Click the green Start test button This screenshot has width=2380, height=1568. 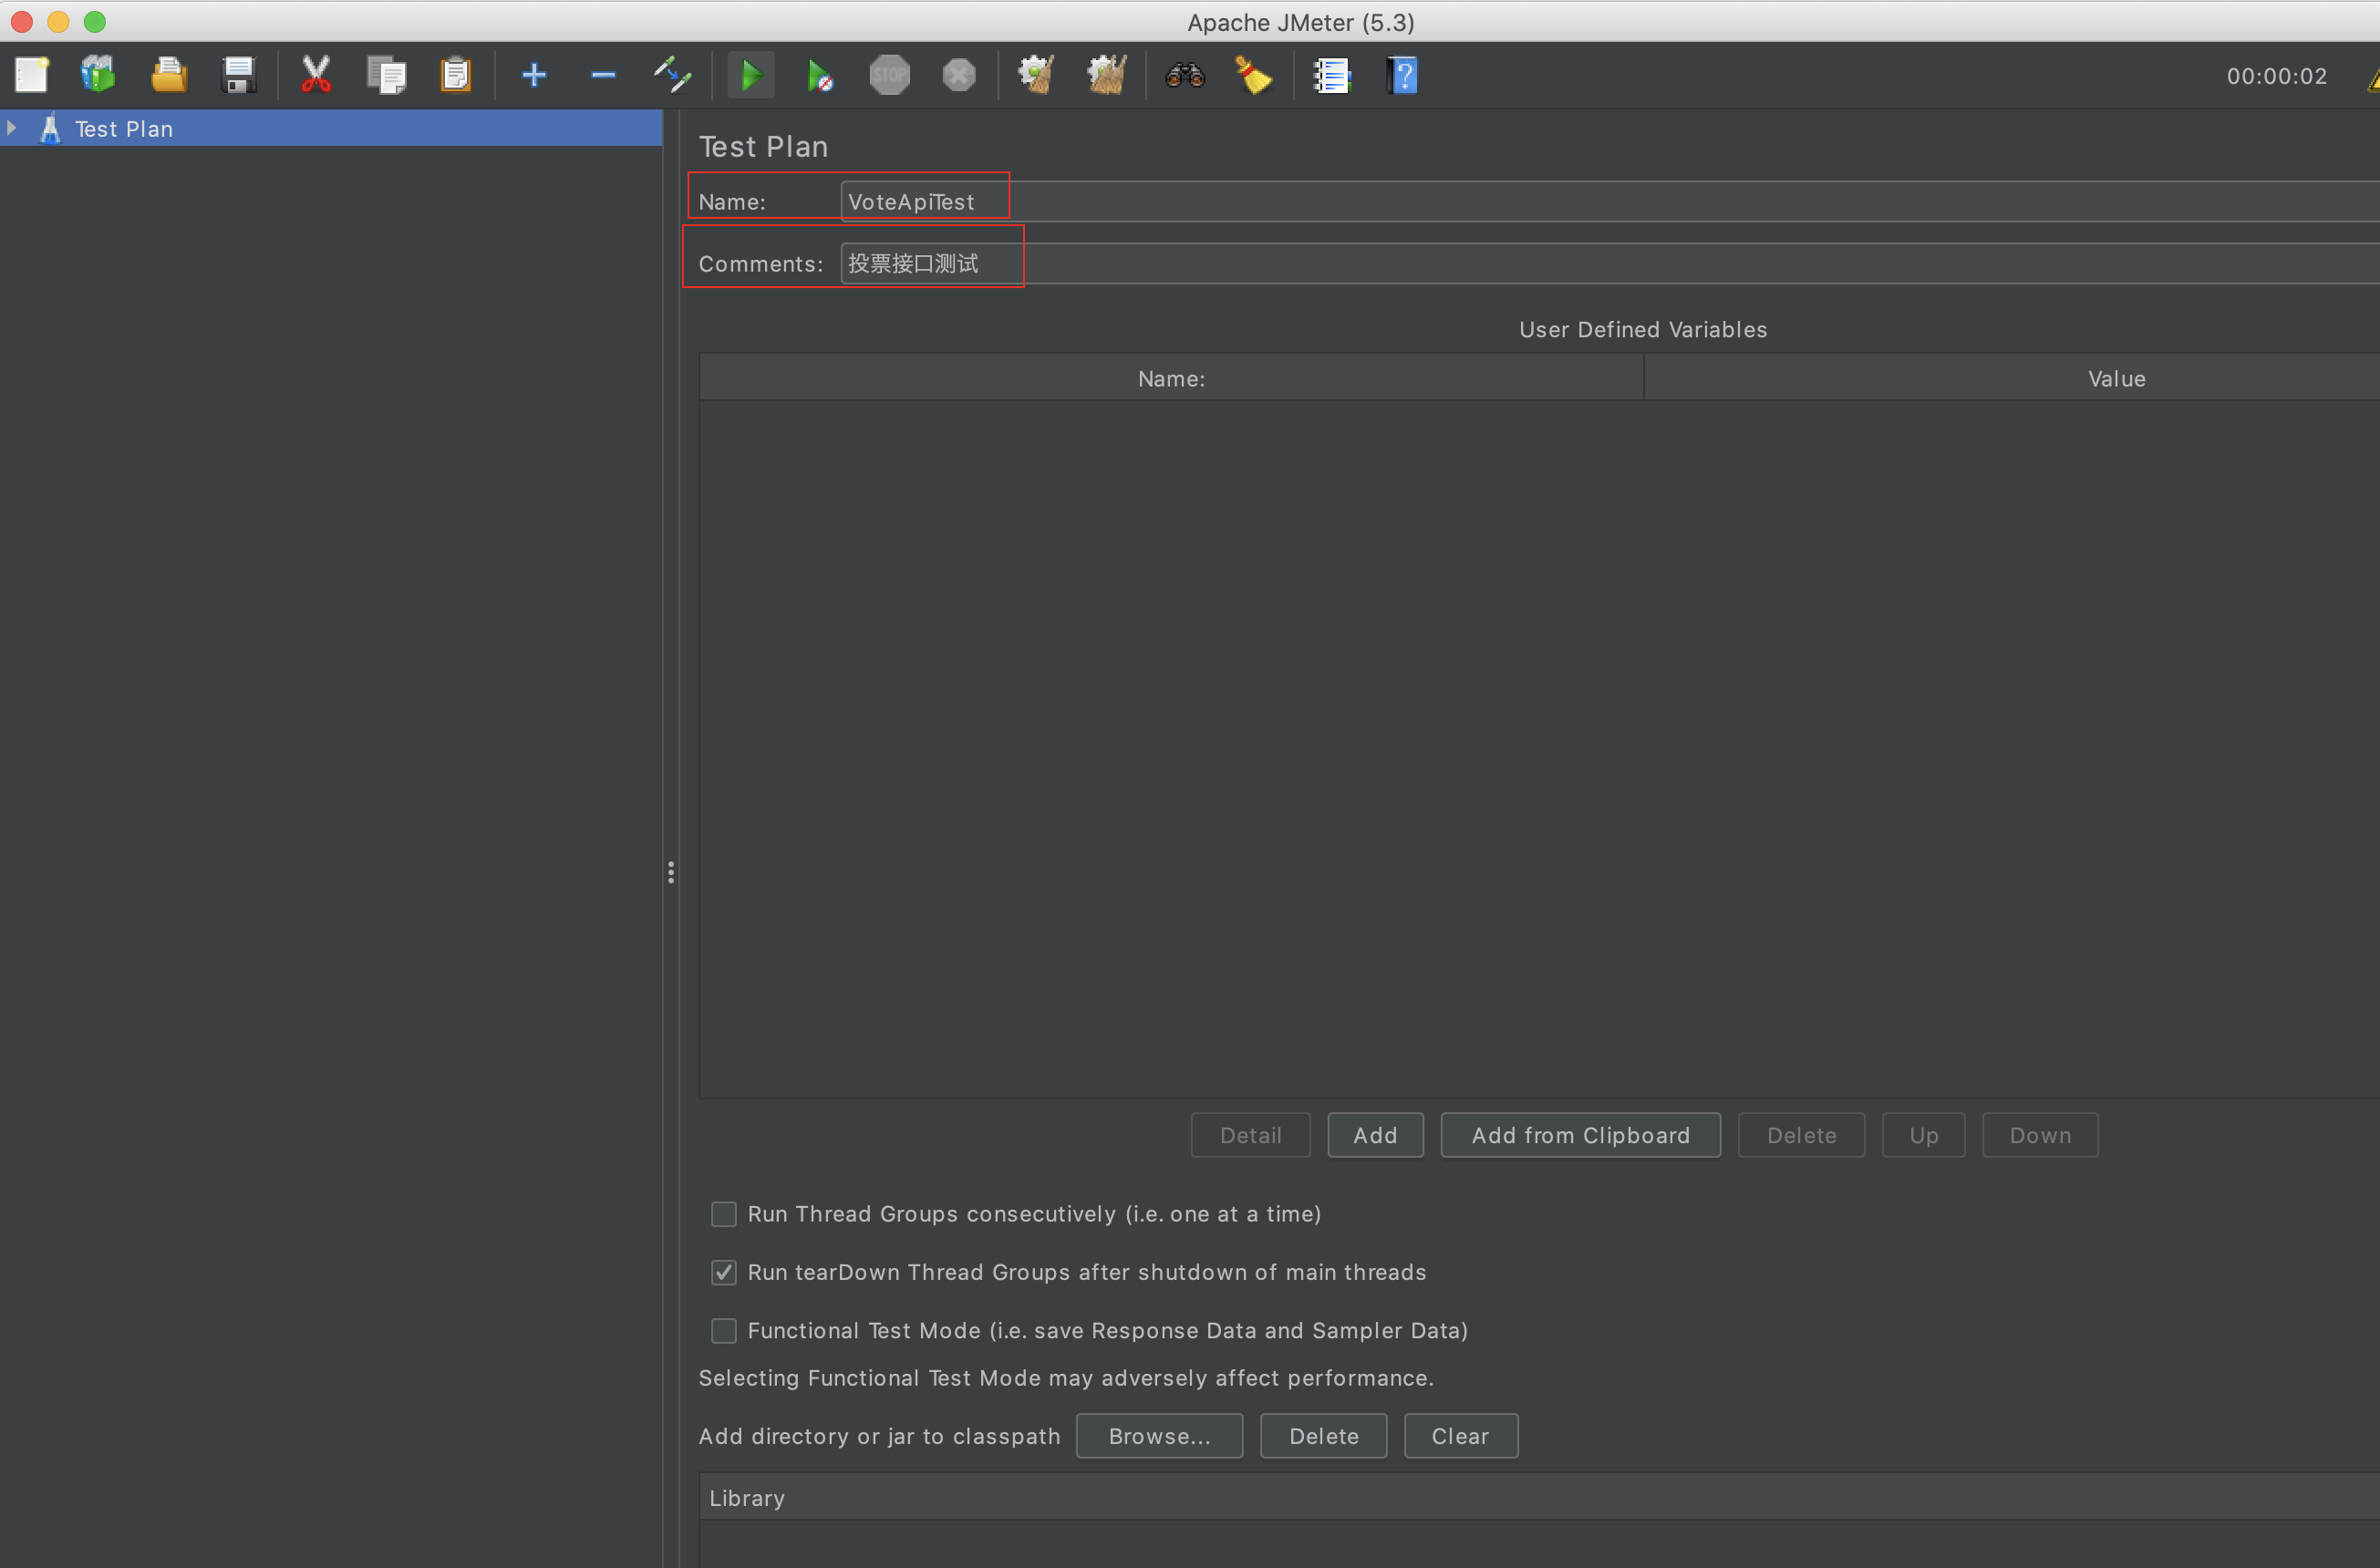click(750, 76)
